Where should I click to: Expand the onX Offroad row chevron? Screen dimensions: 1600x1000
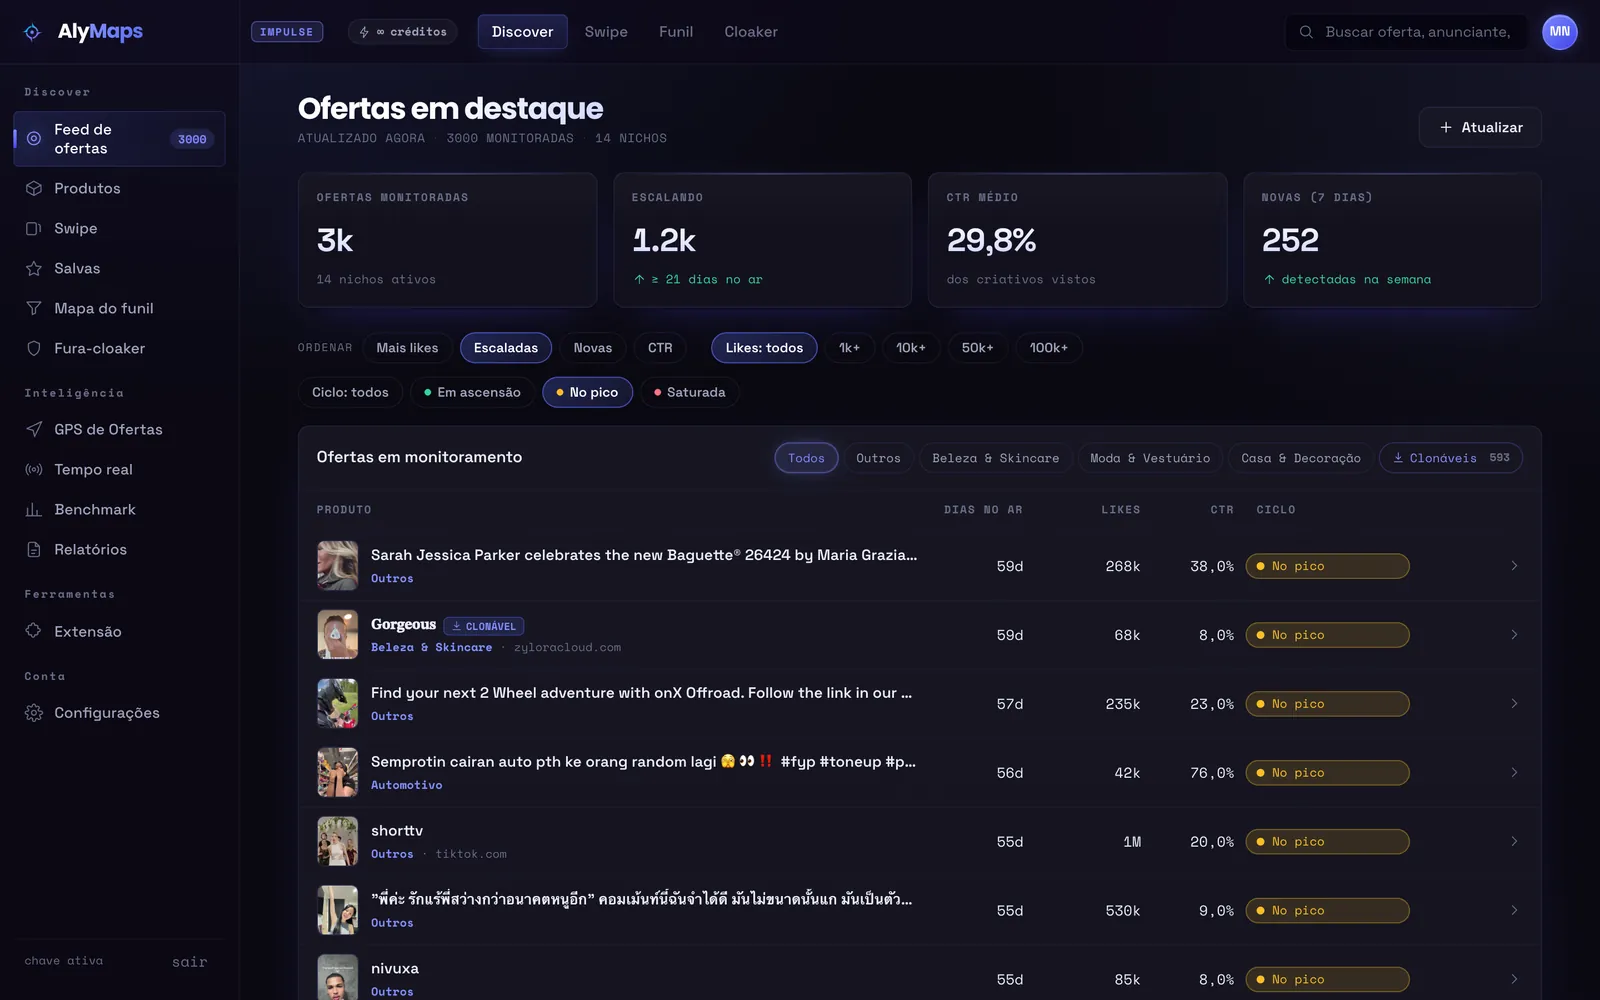(x=1514, y=704)
